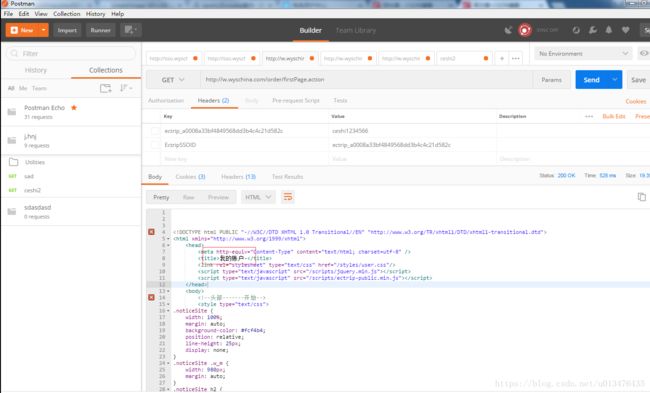Launch the collection Runner
This screenshot has width=650, height=393.
(x=100, y=30)
